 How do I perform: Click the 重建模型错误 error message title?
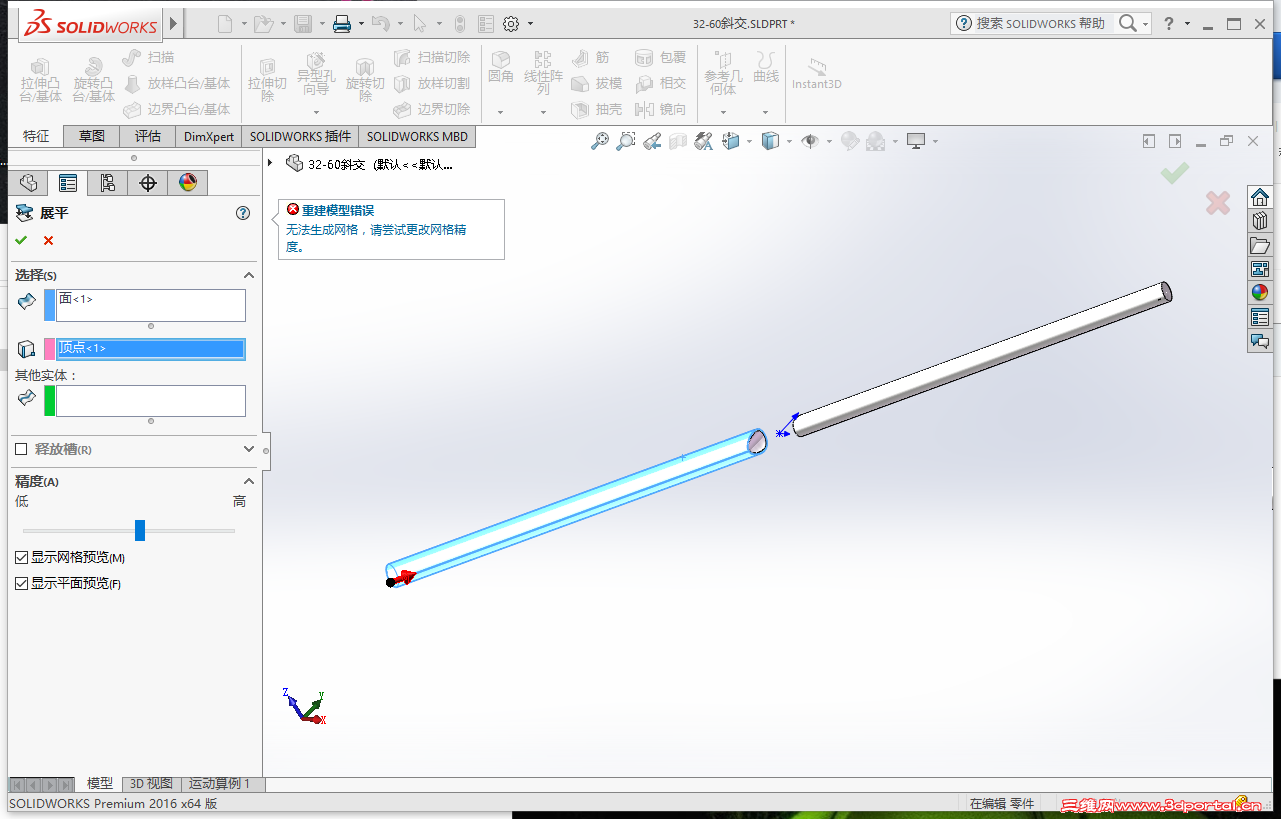338,210
